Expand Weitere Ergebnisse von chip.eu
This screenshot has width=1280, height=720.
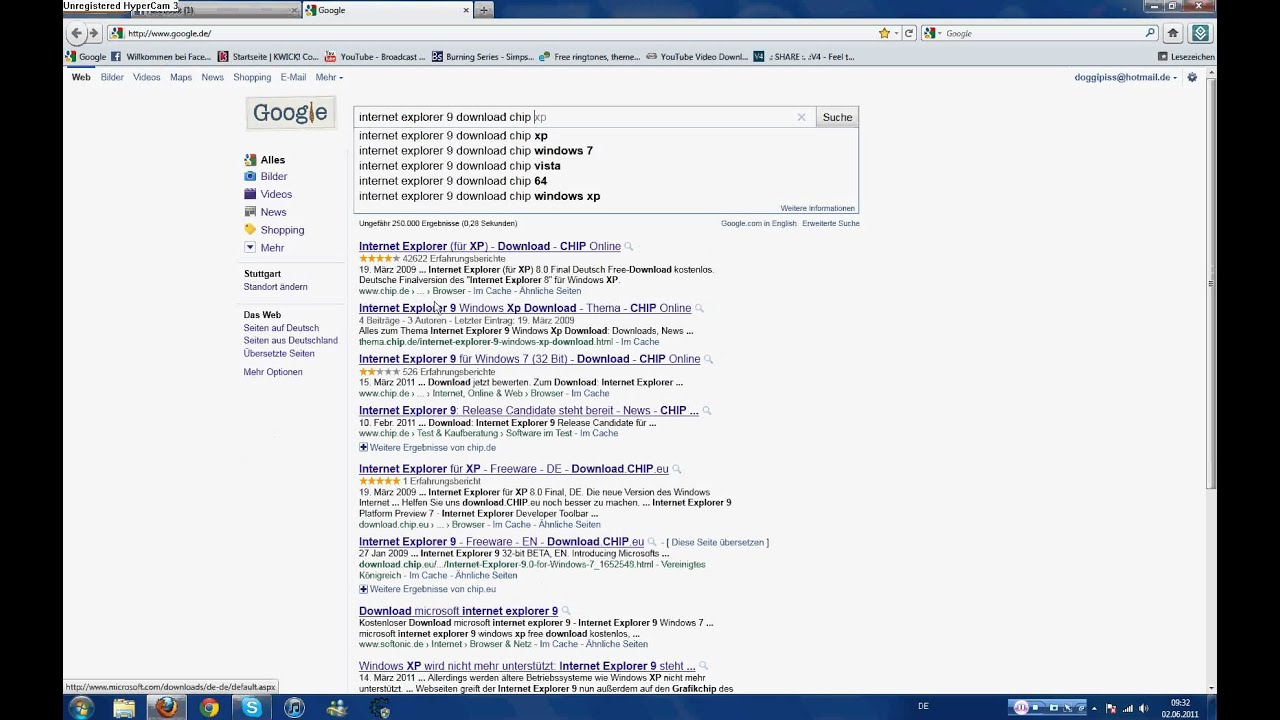[427, 590]
